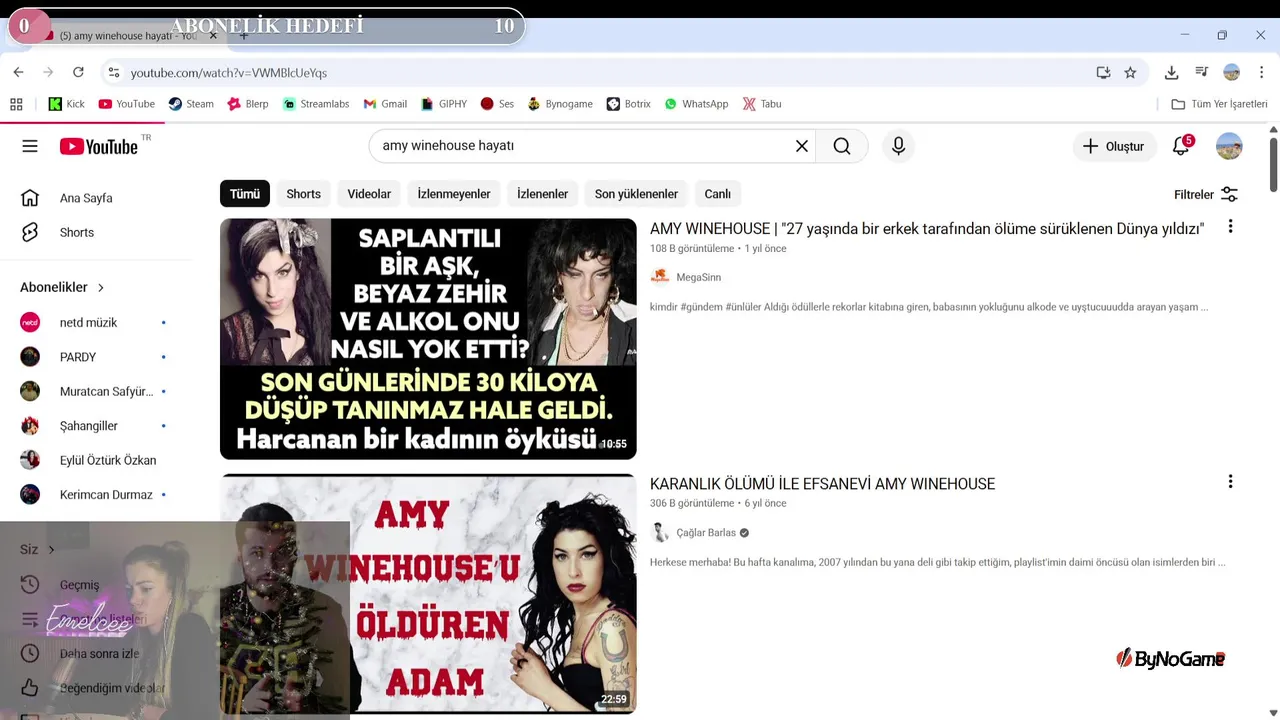
Task: Open Kick bookmark
Action: 67,104
